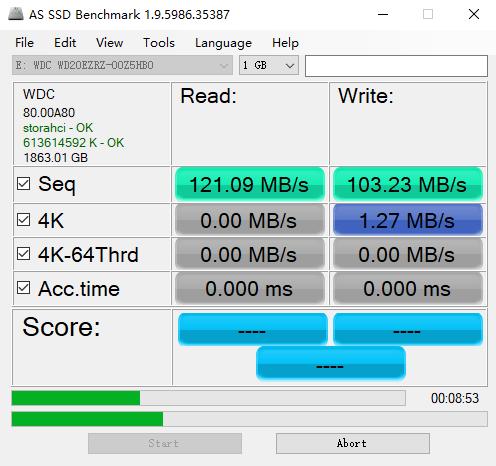Open the Help menu
The image size is (496, 466).
point(285,43)
